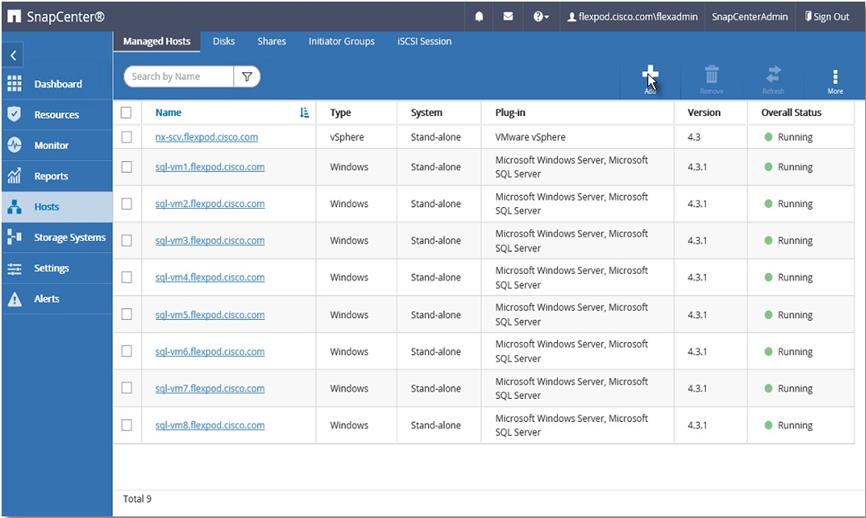Open host link sql-vm2.flexpod.cisco.com
This screenshot has height=518, width=866.
click(210, 204)
